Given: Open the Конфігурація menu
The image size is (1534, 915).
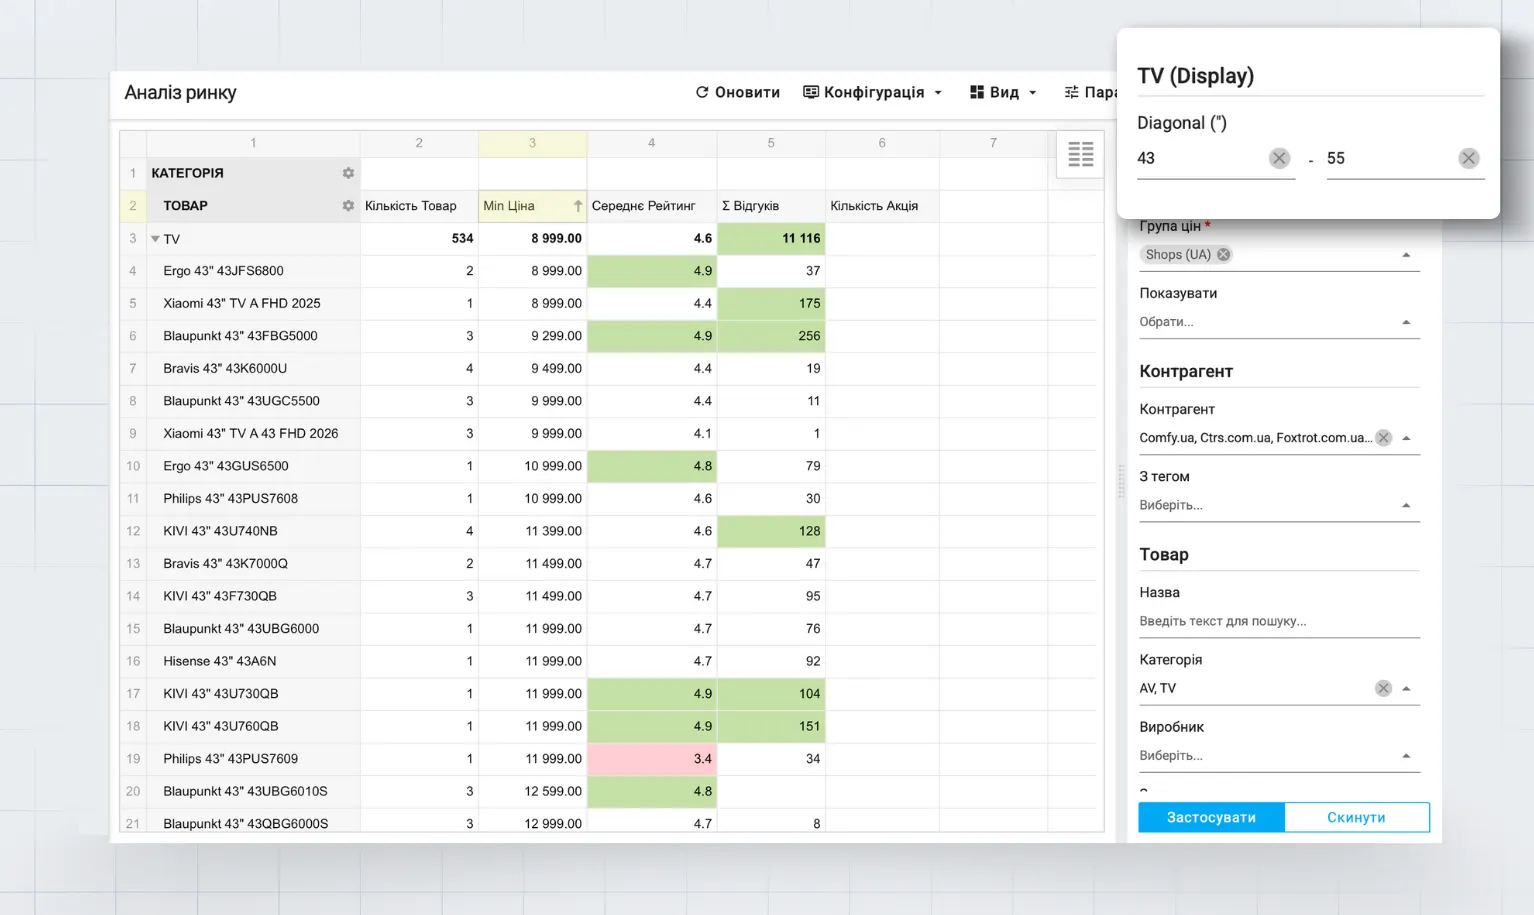Looking at the screenshot, I should (x=873, y=92).
